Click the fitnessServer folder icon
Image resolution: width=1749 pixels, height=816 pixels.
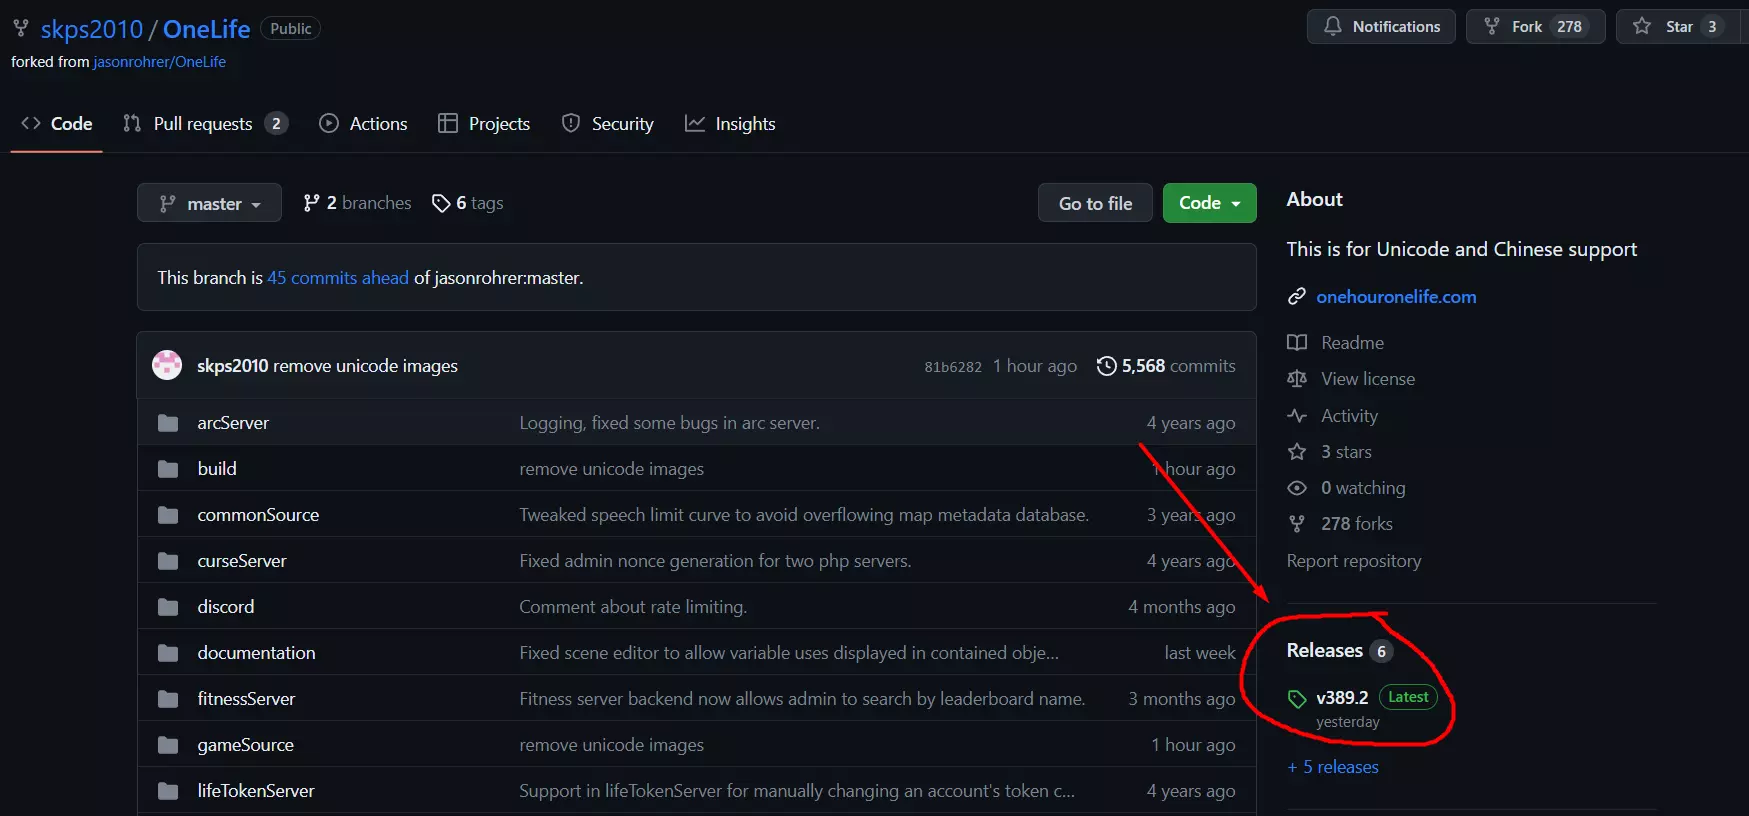click(168, 699)
